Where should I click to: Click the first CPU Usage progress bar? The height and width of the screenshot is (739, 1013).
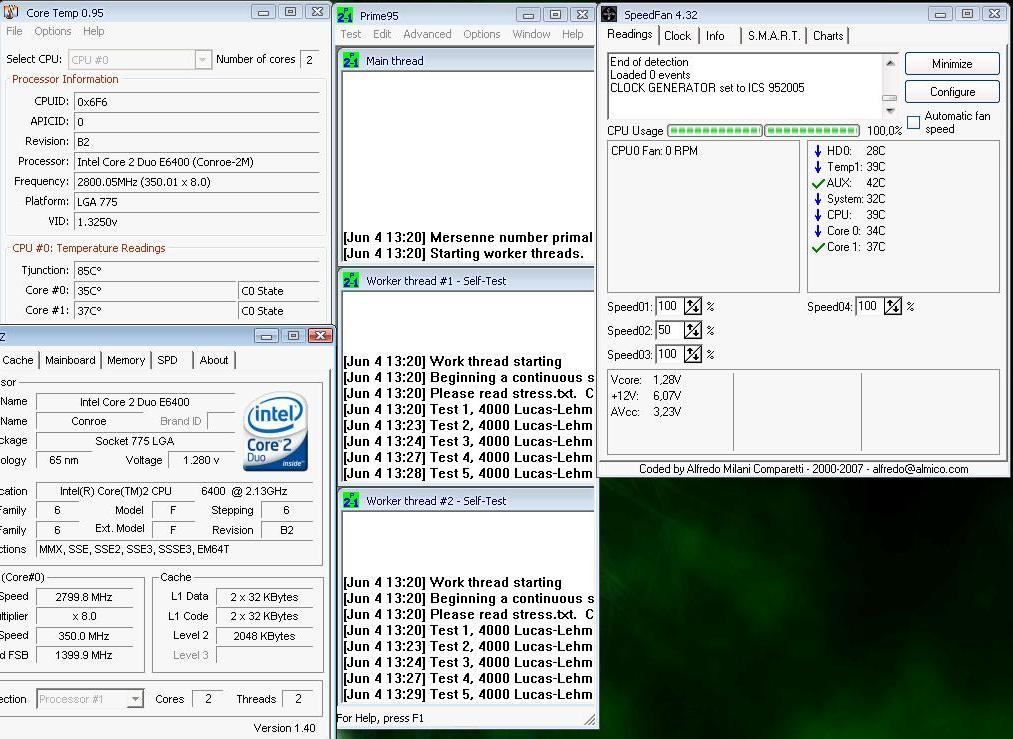tap(714, 131)
